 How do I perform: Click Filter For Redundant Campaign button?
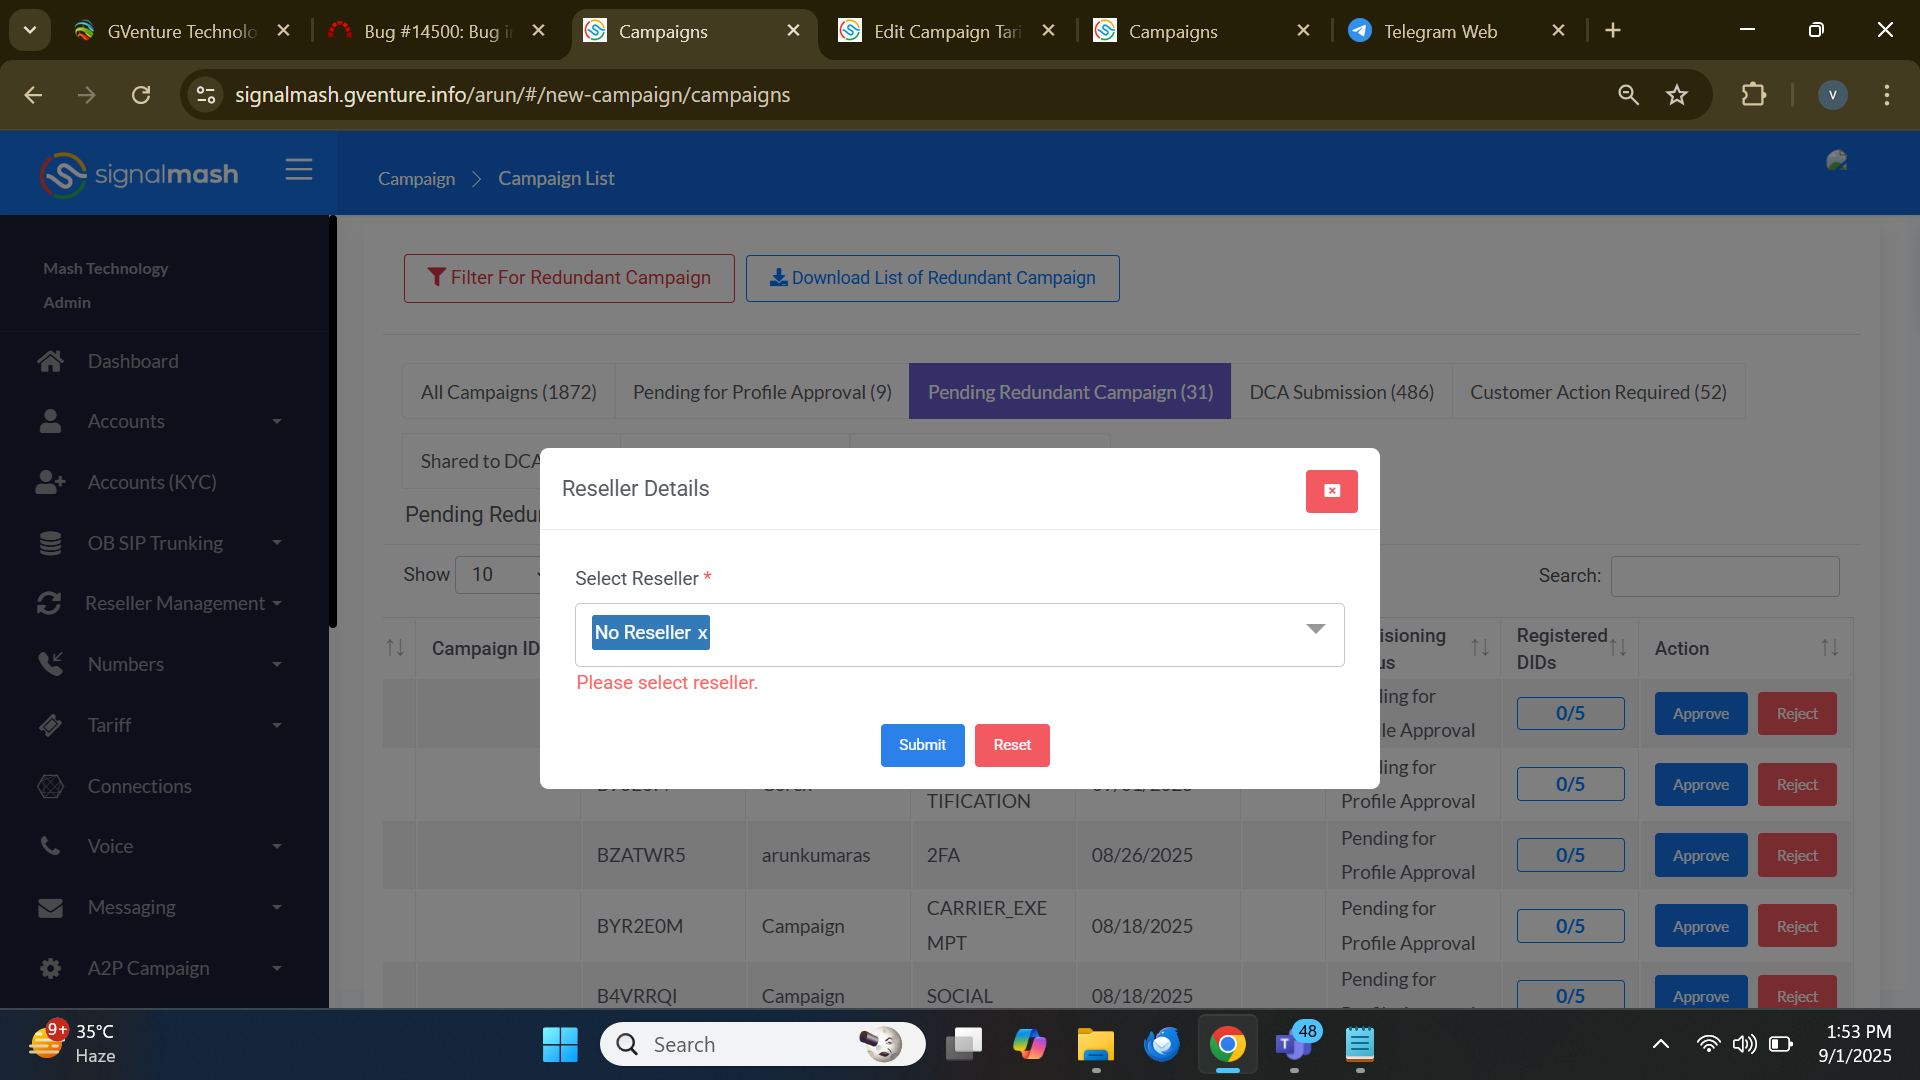[569, 278]
